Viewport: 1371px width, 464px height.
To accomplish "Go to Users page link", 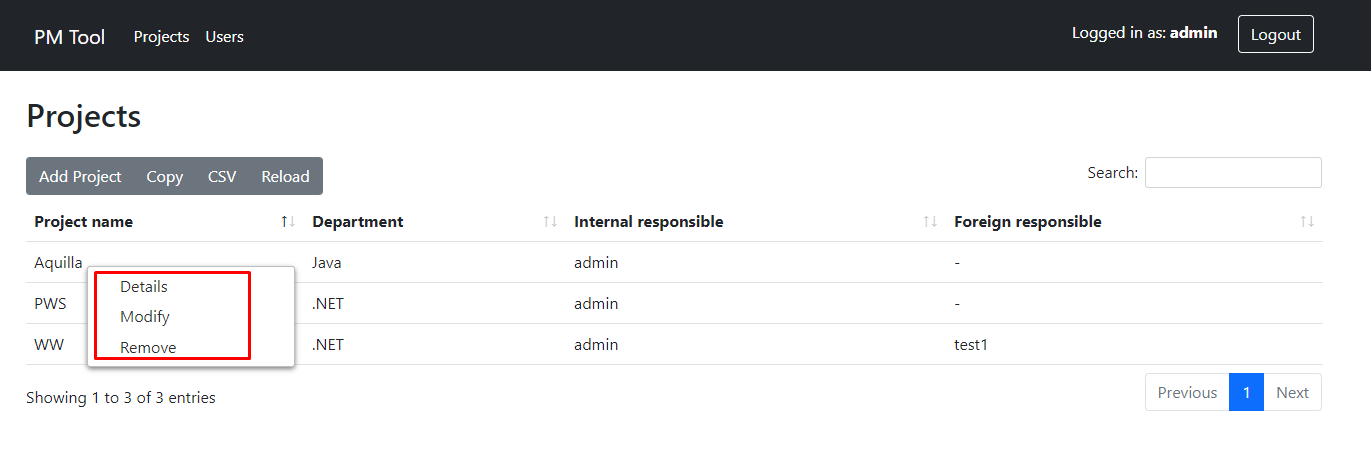I will [224, 36].
